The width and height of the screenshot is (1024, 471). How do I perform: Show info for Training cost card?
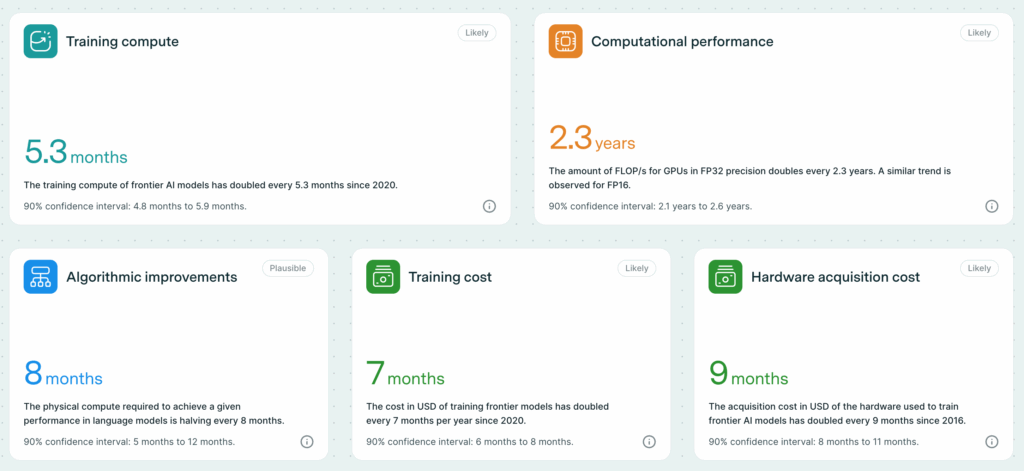(649, 442)
